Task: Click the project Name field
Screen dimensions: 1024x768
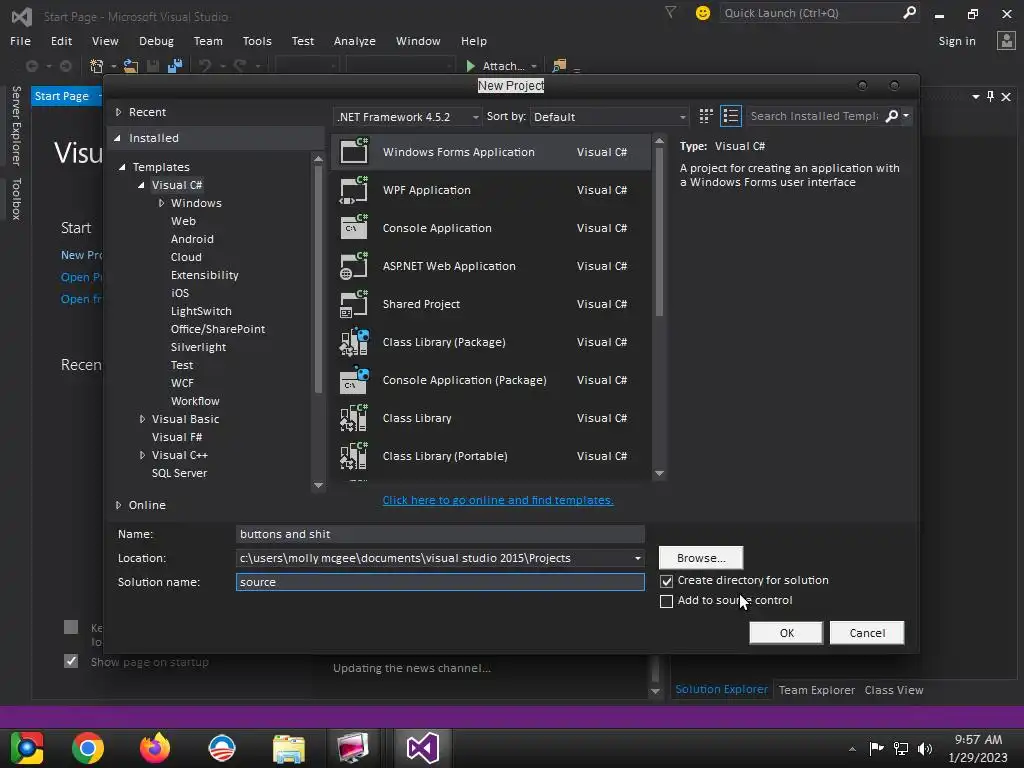Action: [x=440, y=534]
